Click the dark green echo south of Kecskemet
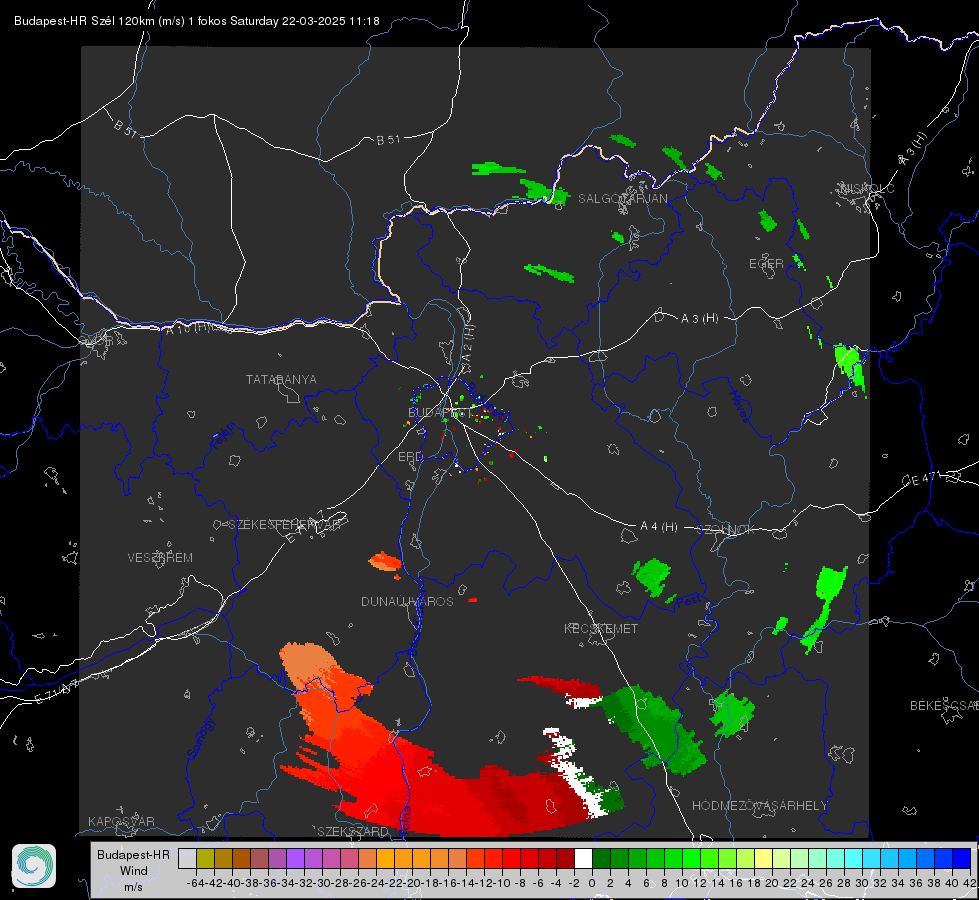Screen dimensions: 979x900 [x=656, y=728]
